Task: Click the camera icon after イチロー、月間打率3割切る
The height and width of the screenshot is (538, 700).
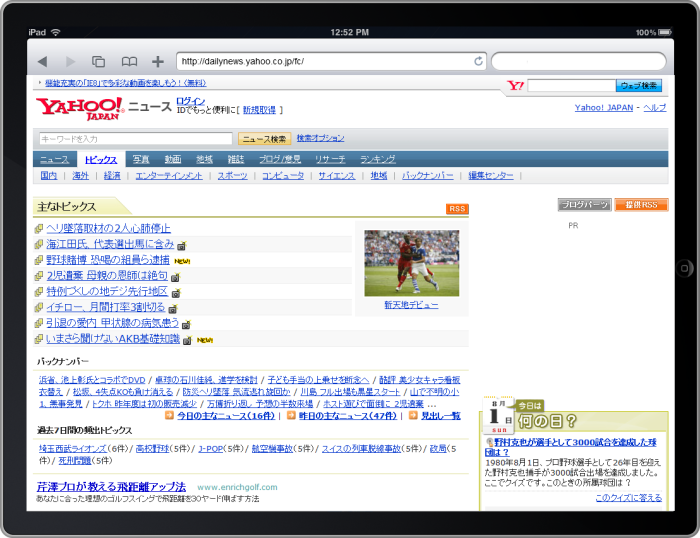Action: pyautogui.click(x=173, y=309)
